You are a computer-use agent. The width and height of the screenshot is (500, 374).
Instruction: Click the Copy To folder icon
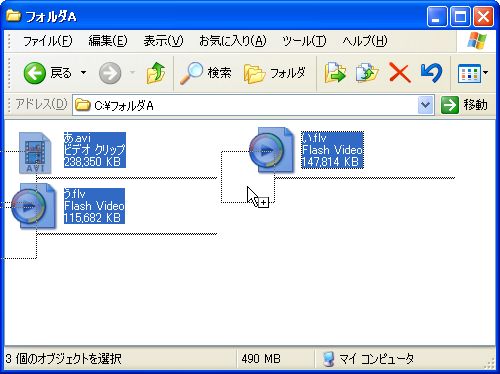pos(367,73)
